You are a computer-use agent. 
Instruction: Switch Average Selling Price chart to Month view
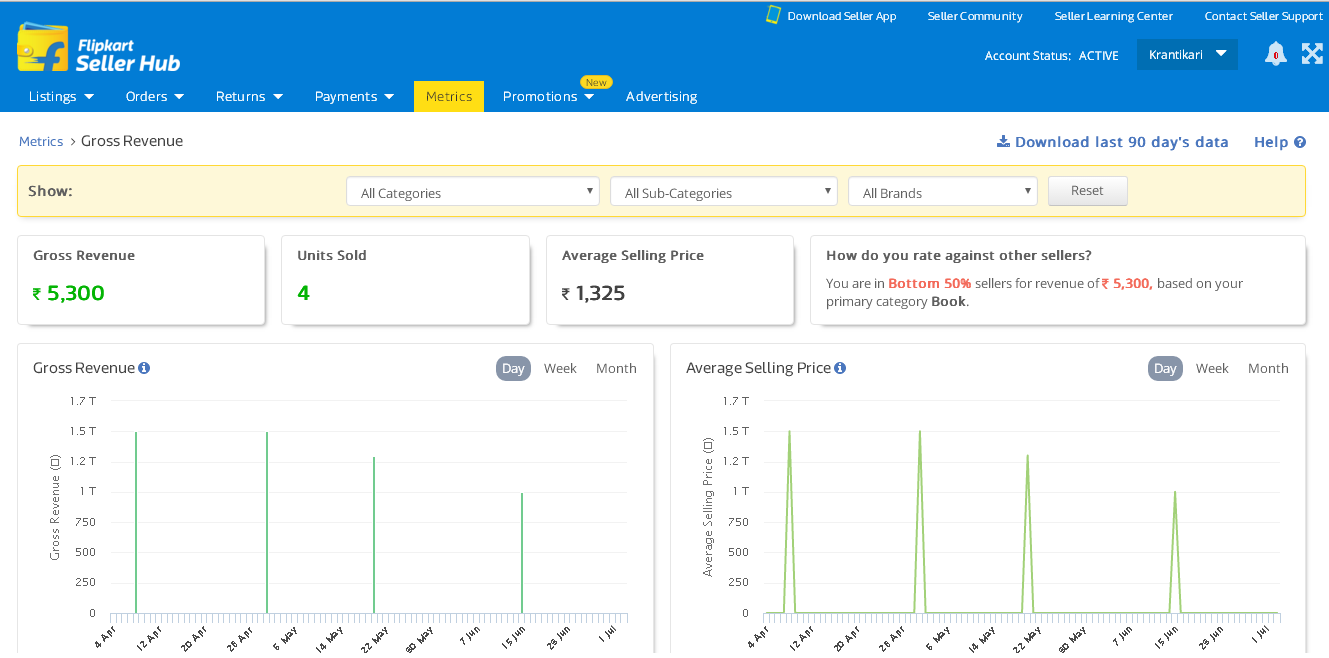coord(1268,368)
